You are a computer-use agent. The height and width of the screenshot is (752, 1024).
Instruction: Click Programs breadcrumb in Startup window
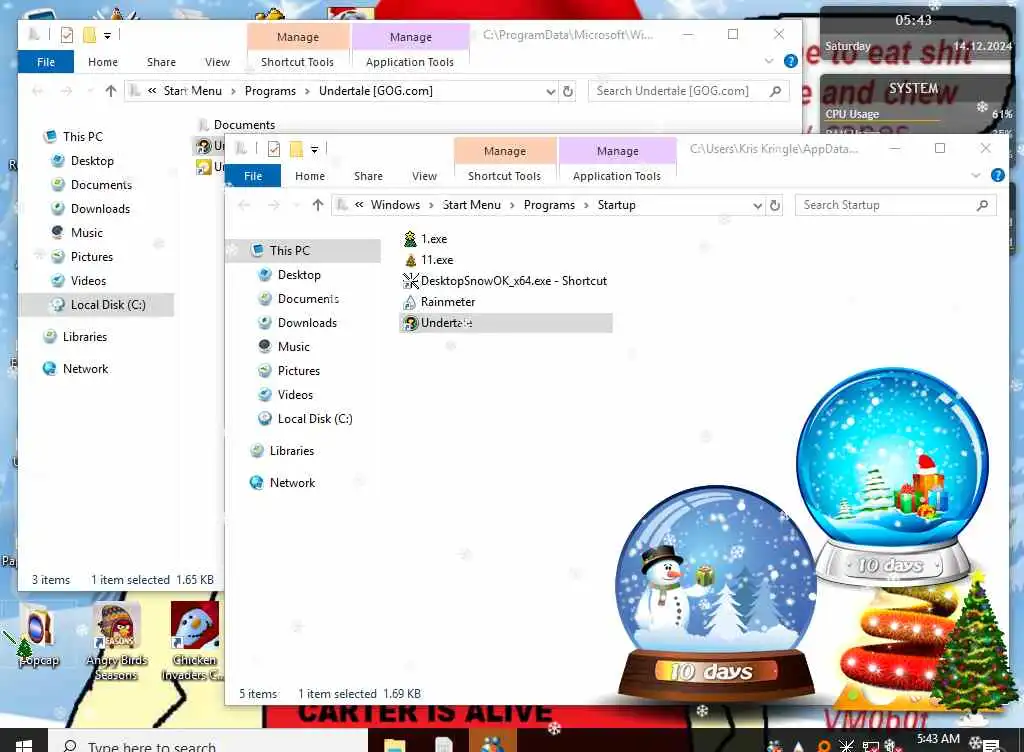[549, 205]
